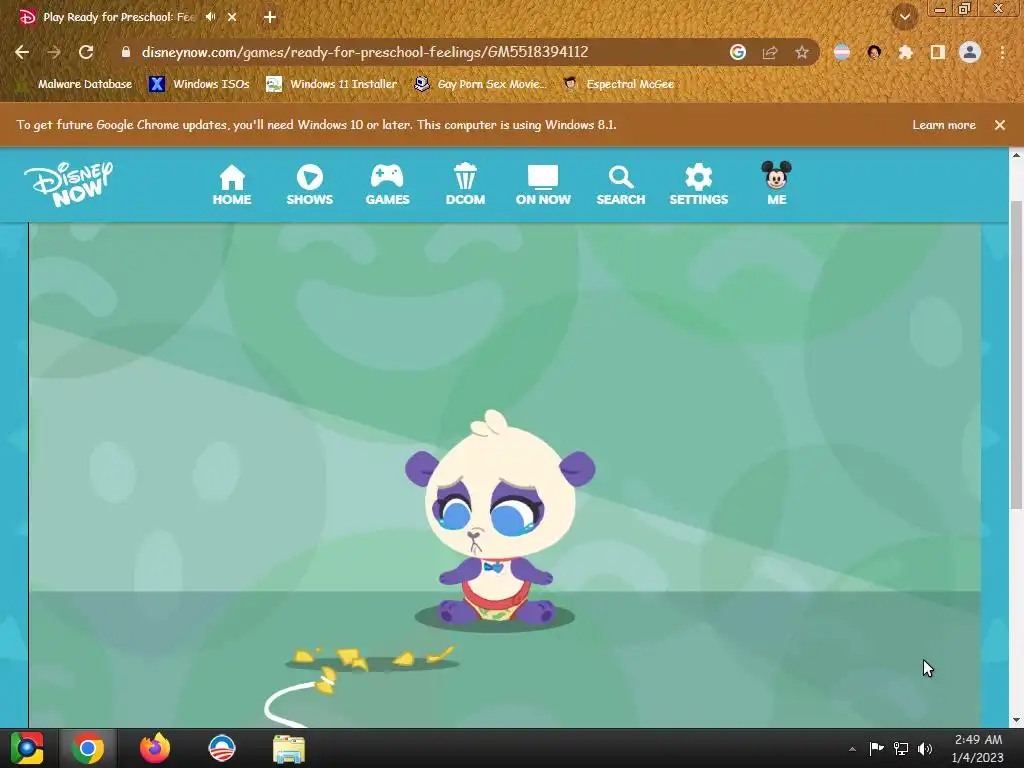Close the Play Ready for Preschool tab
This screenshot has height=768, width=1024.
(x=232, y=17)
